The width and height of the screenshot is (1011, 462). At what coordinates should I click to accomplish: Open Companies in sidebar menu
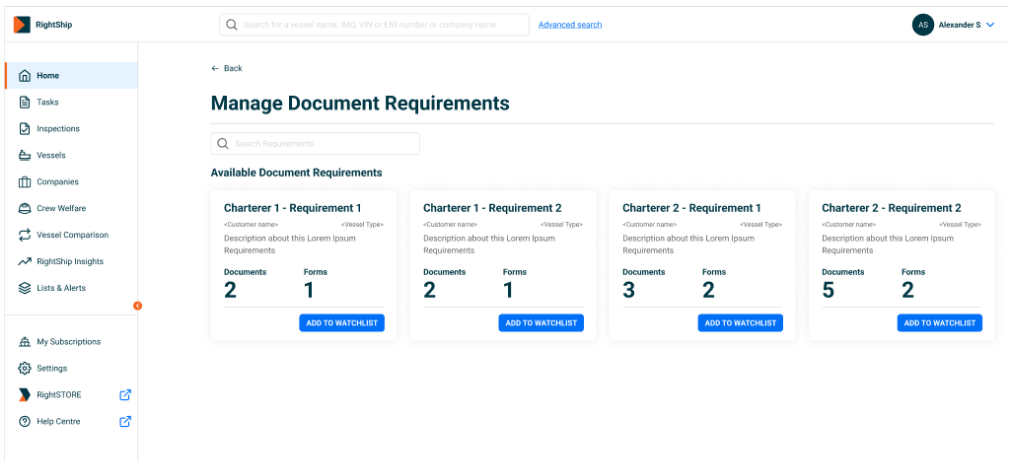71,182
